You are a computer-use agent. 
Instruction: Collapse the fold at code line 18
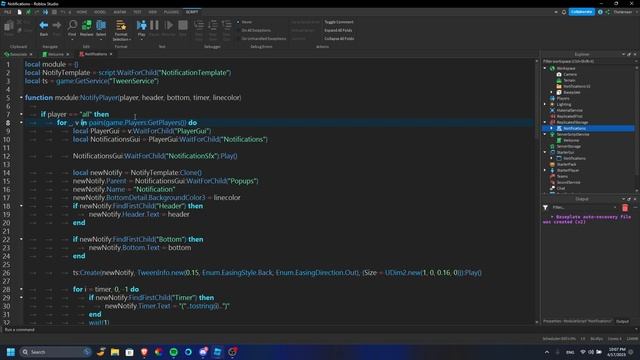pos(21,206)
